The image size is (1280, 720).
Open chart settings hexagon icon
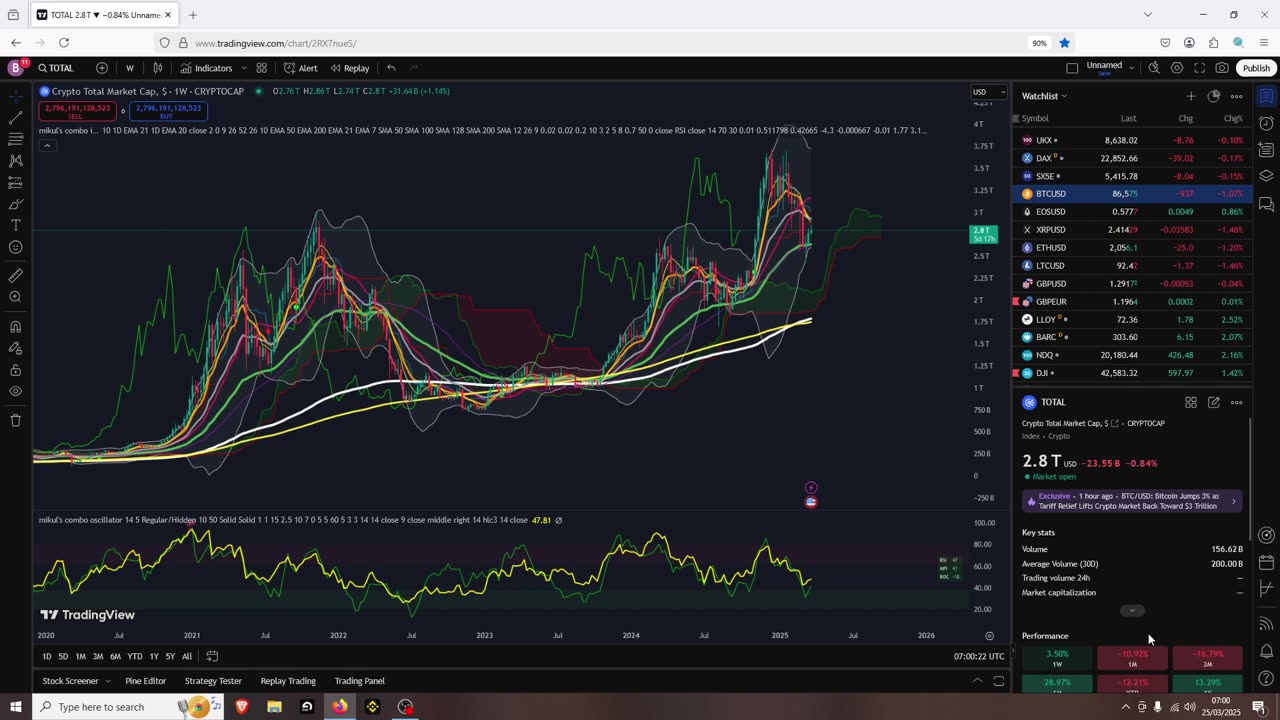click(1177, 68)
